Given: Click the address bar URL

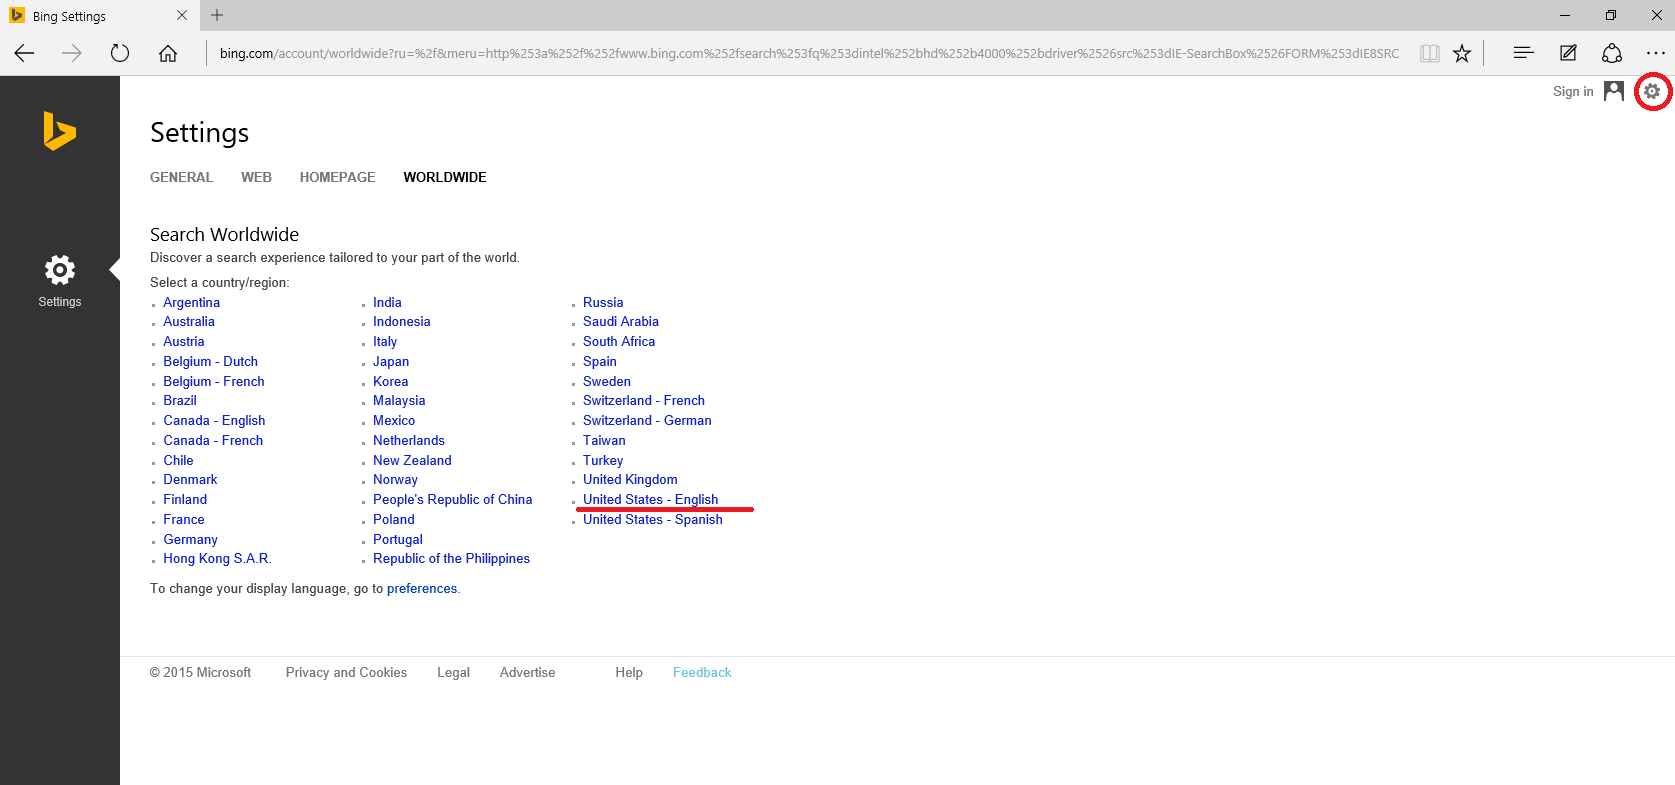Looking at the screenshot, I should tap(809, 53).
